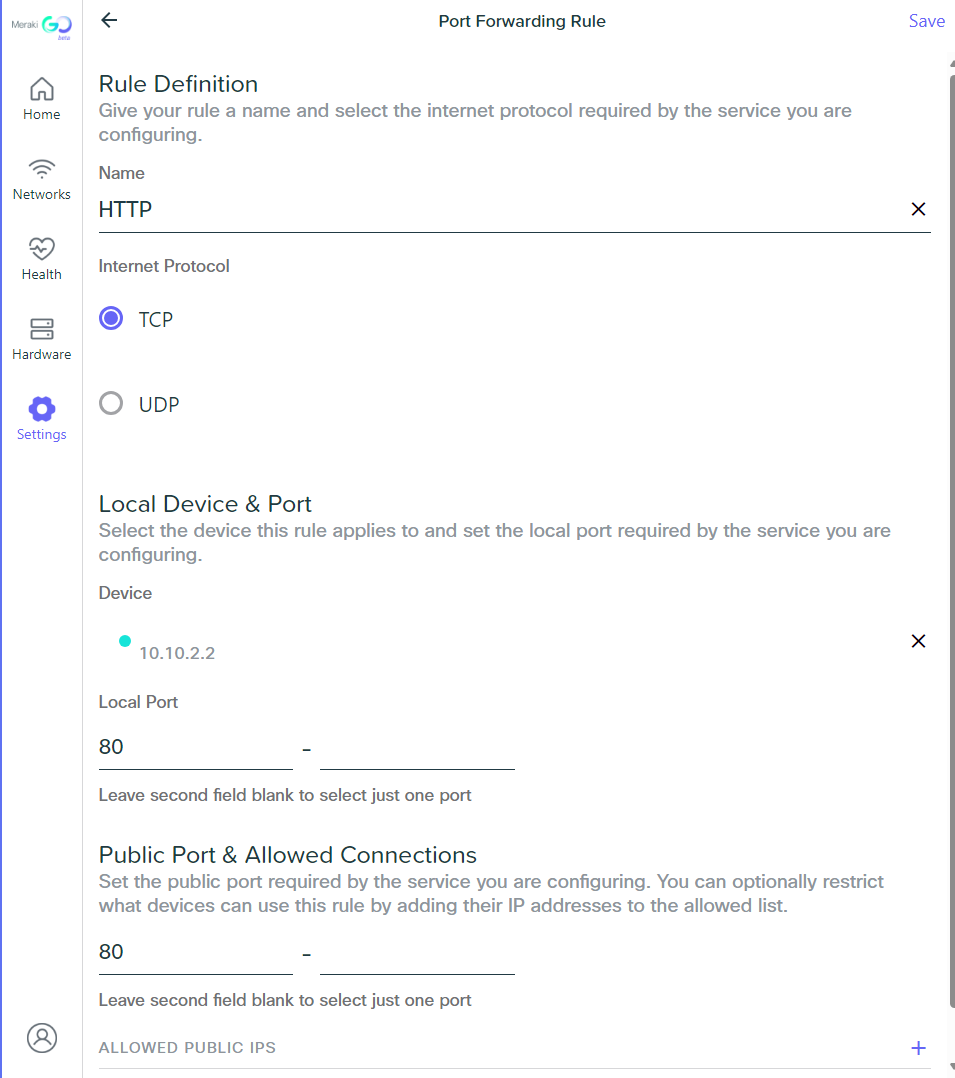Select the UDP protocol radio button
955x1078 pixels.
[x=111, y=403]
